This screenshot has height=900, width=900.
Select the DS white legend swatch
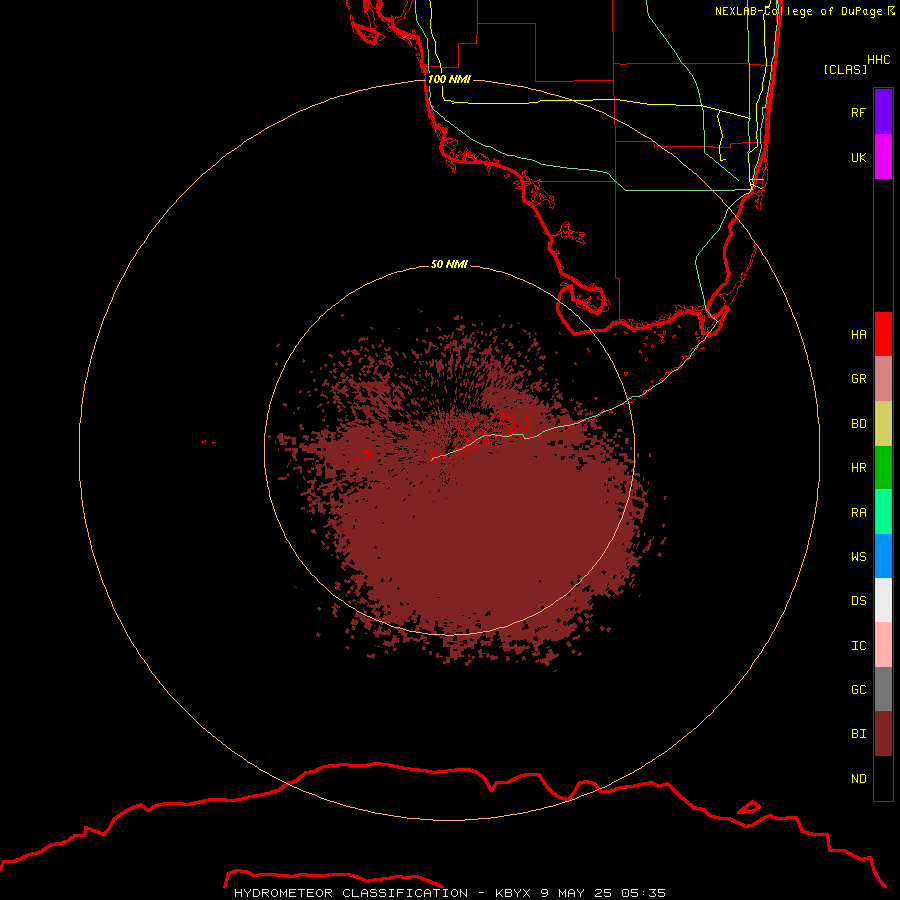pyautogui.click(x=883, y=600)
